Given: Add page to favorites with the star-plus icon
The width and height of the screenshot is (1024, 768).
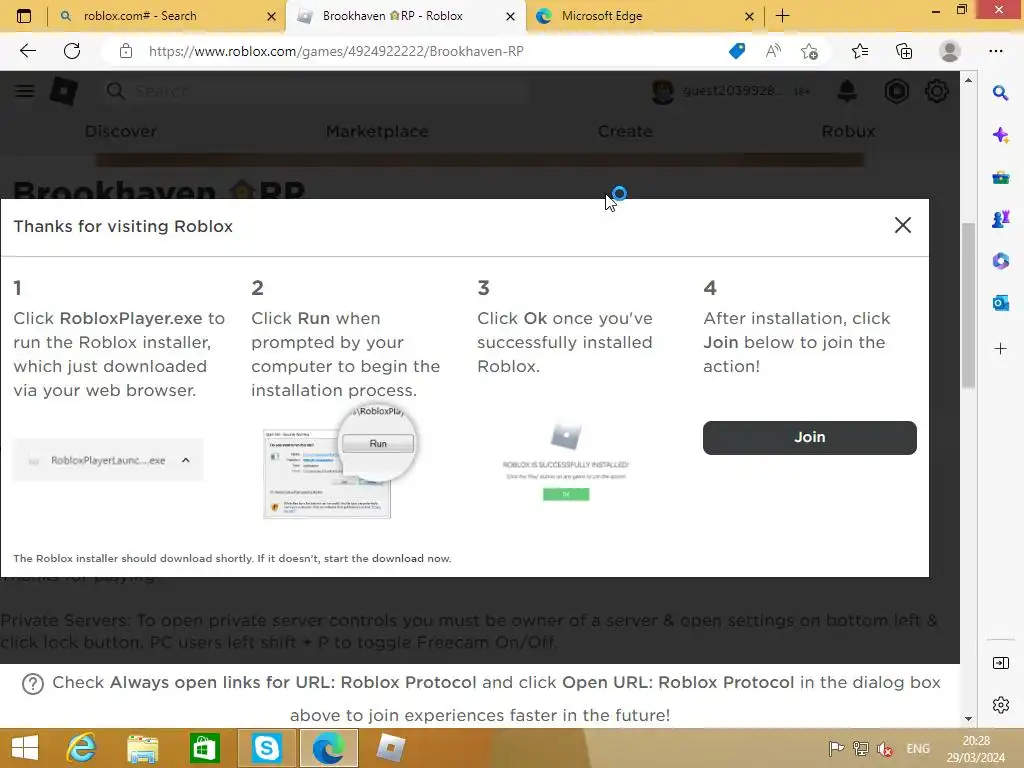Looking at the screenshot, I should [809, 51].
